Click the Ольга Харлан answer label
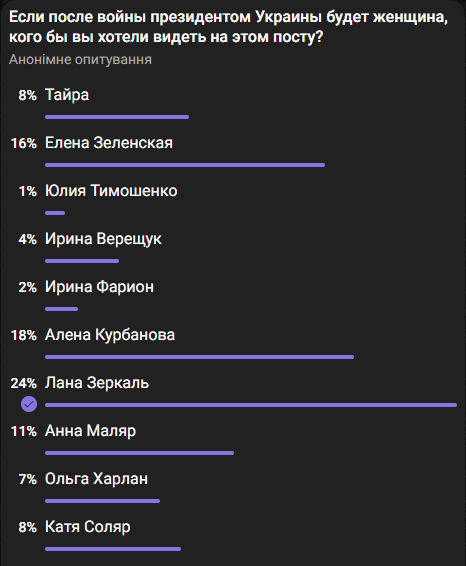 (x=96, y=479)
